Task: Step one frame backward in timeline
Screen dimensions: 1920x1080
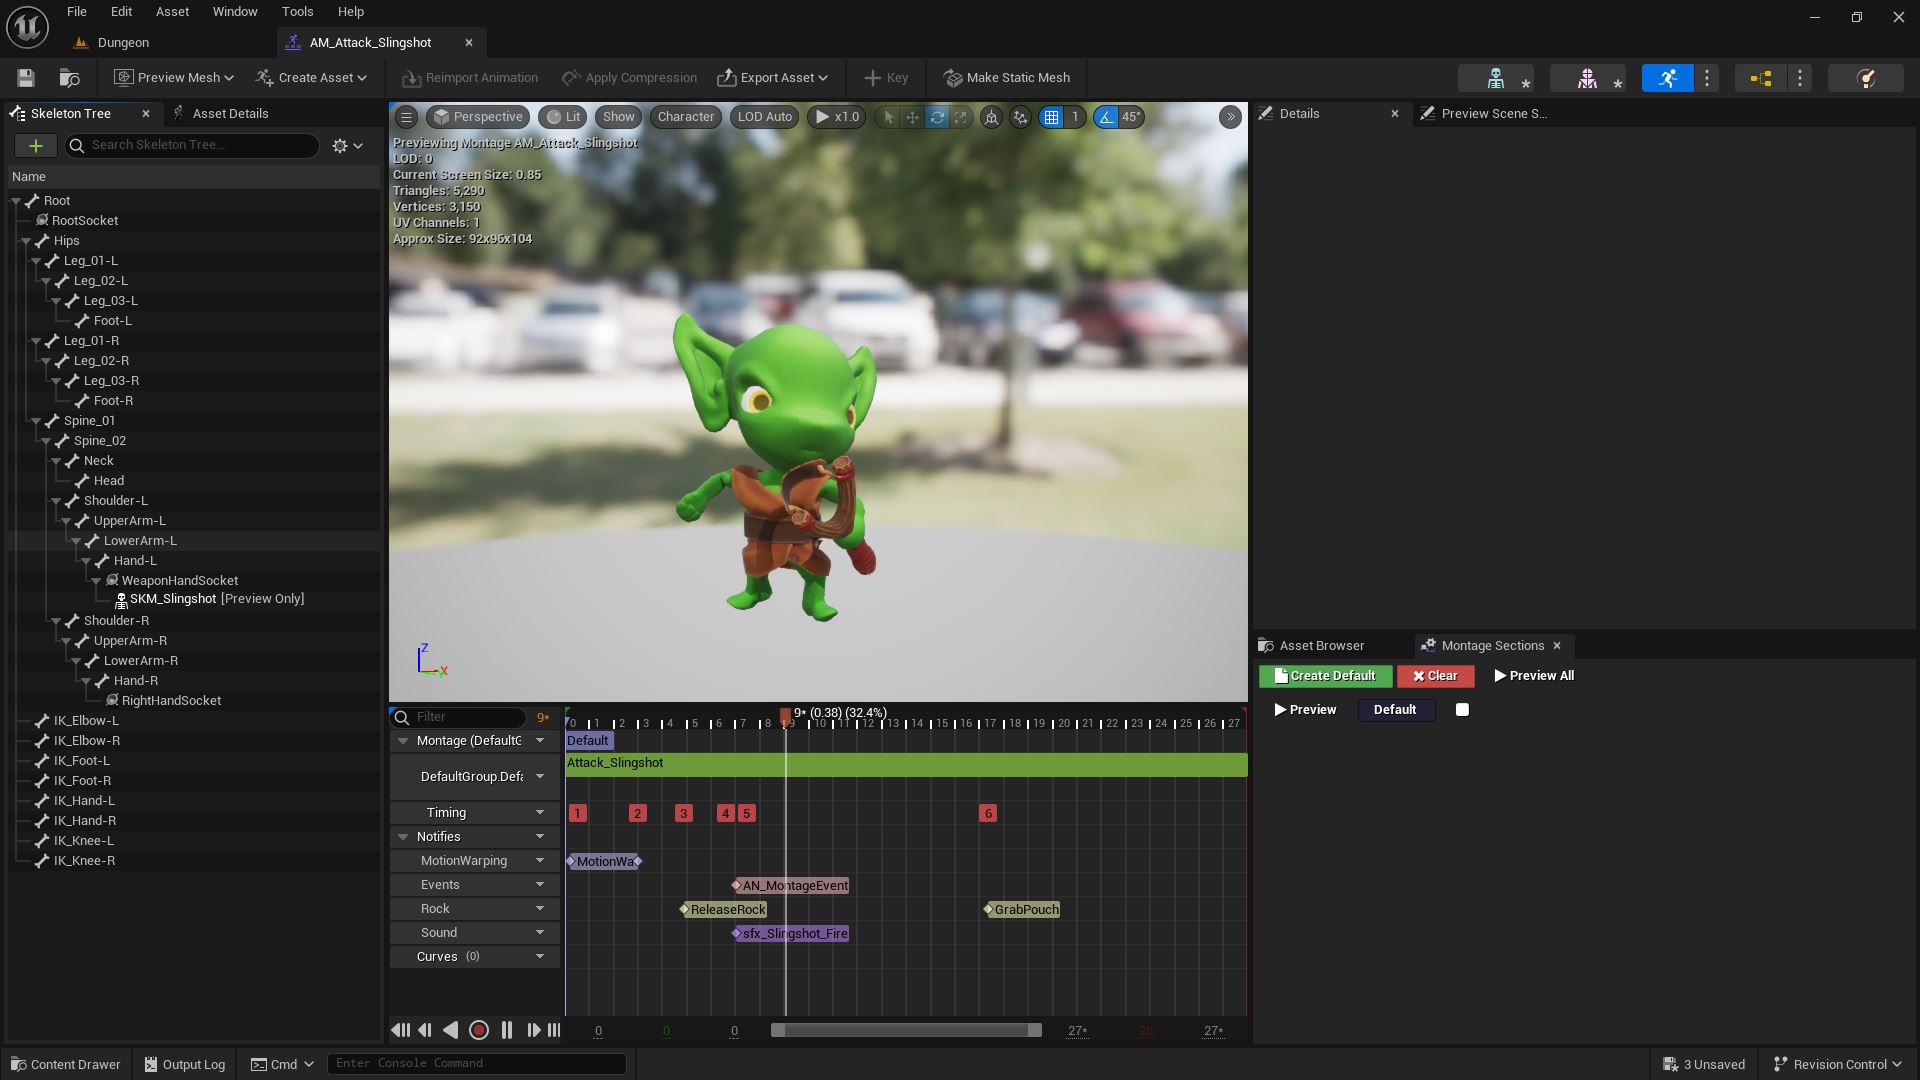Action: coord(425,1030)
